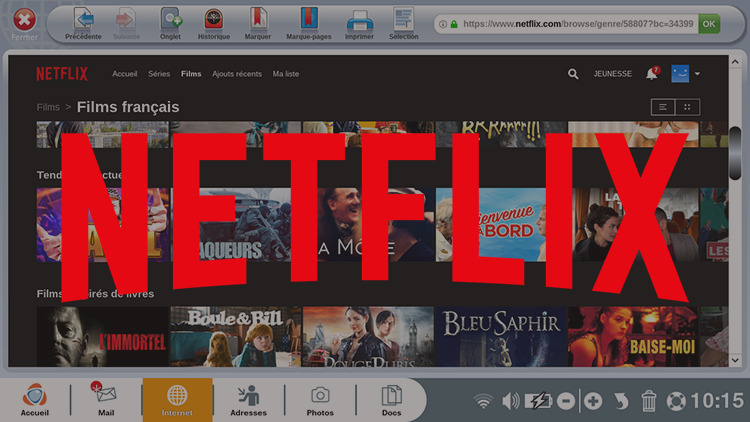Open the Marque-pages bookmarks book
Viewport: 750px width, 422px height.
[309, 19]
